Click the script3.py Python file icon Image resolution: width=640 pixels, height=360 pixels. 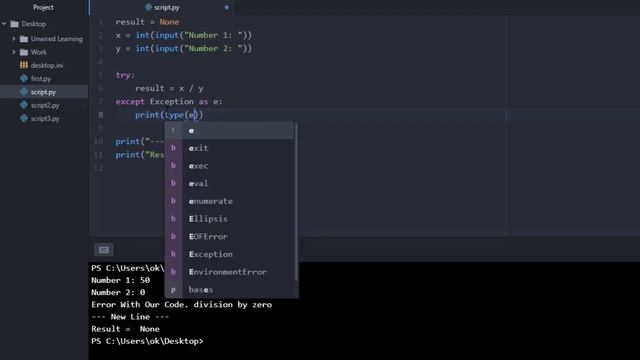(x=24, y=118)
